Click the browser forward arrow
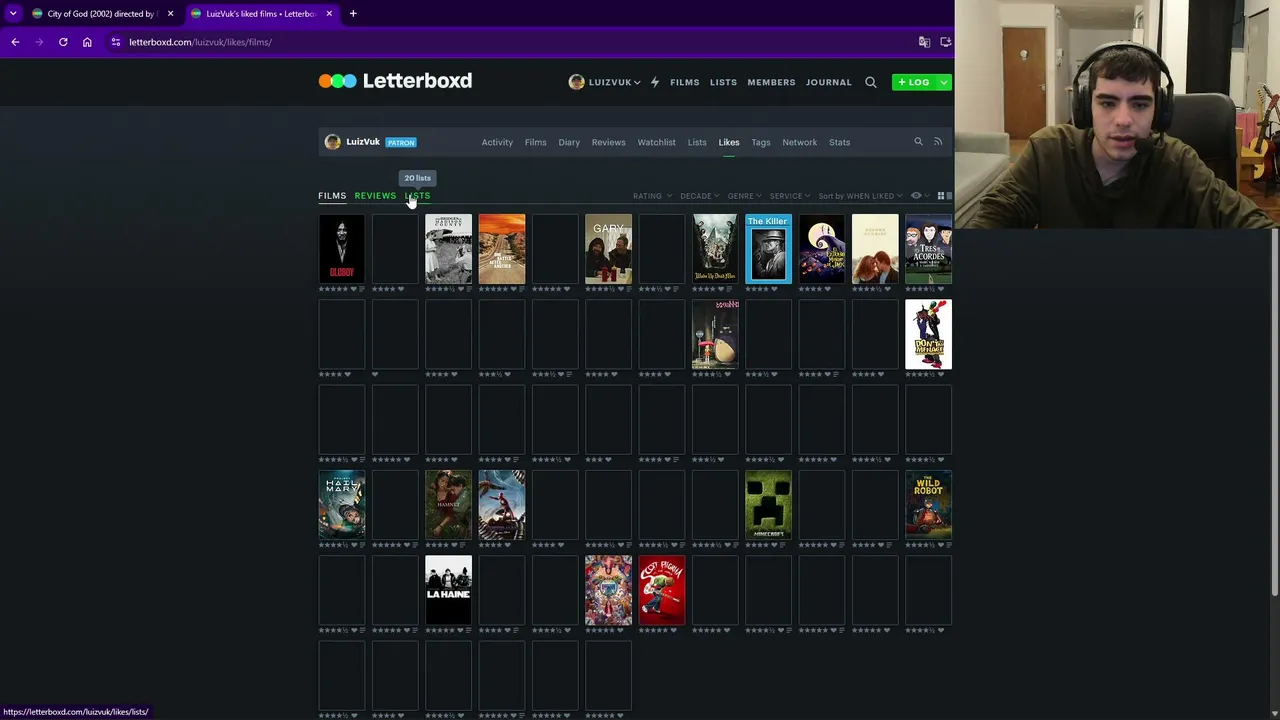Image resolution: width=1280 pixels, height=720 pixels. pyautogui.click(x=39, y=42)
